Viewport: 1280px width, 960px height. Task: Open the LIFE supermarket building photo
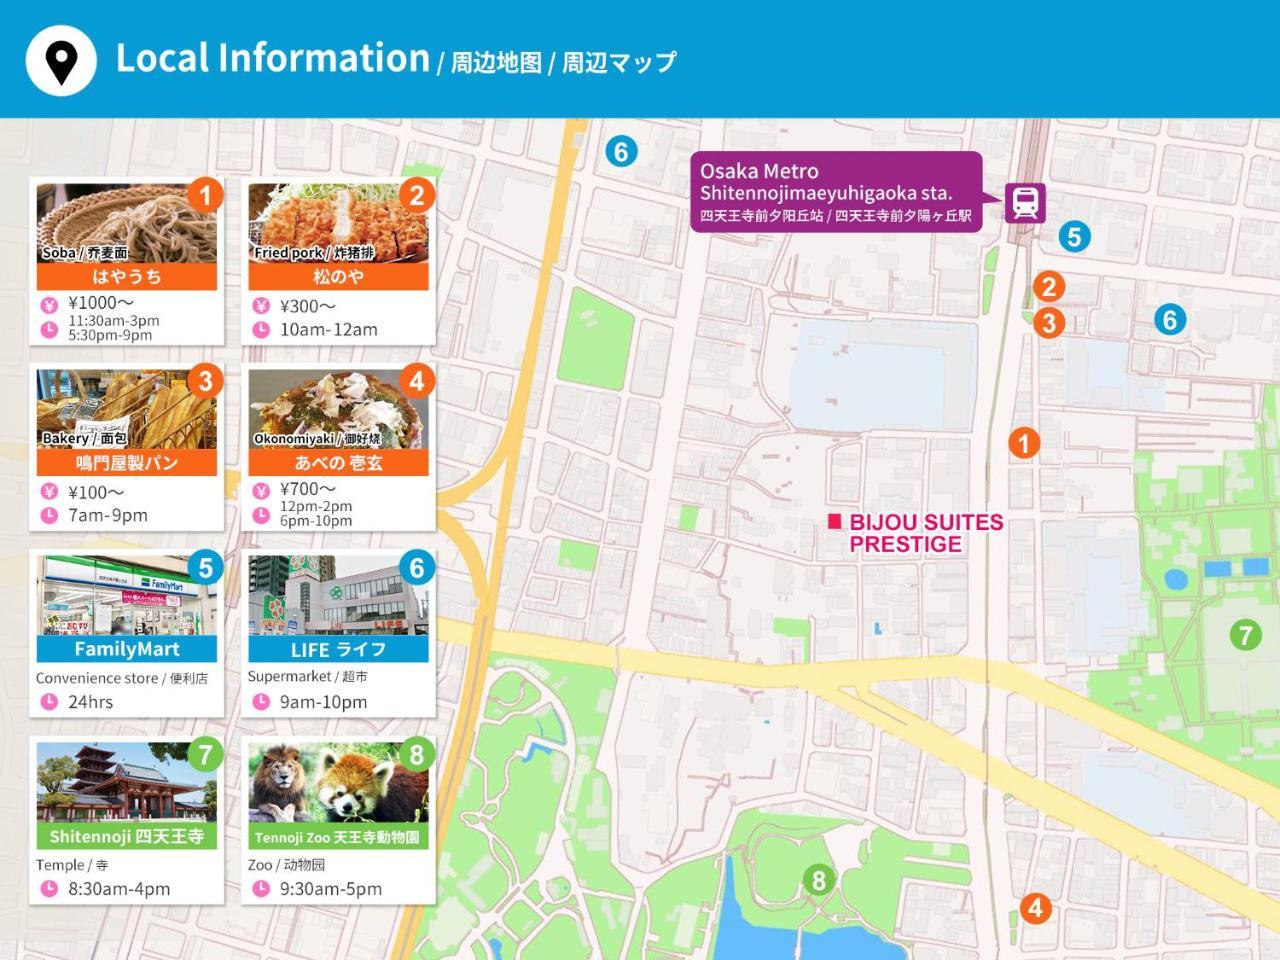[x=339, y=596]
